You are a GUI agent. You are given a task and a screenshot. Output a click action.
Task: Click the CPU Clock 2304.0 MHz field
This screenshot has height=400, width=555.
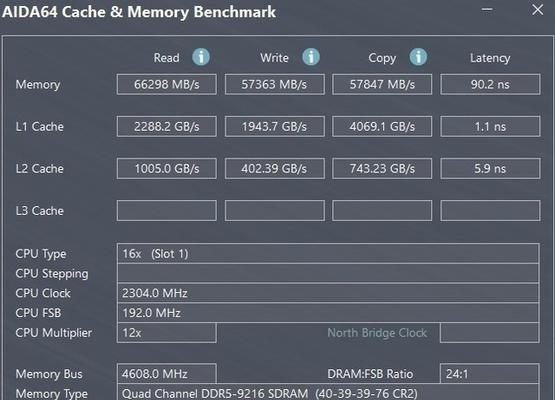pos(328,293)
